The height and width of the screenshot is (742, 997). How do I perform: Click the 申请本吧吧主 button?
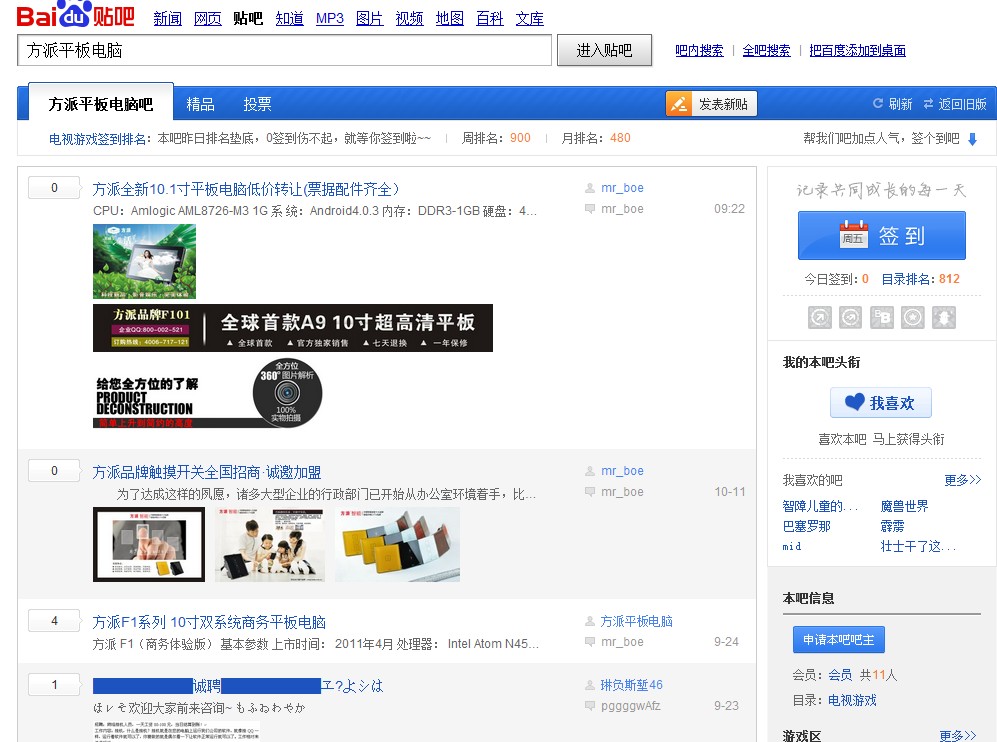(839, 640)
